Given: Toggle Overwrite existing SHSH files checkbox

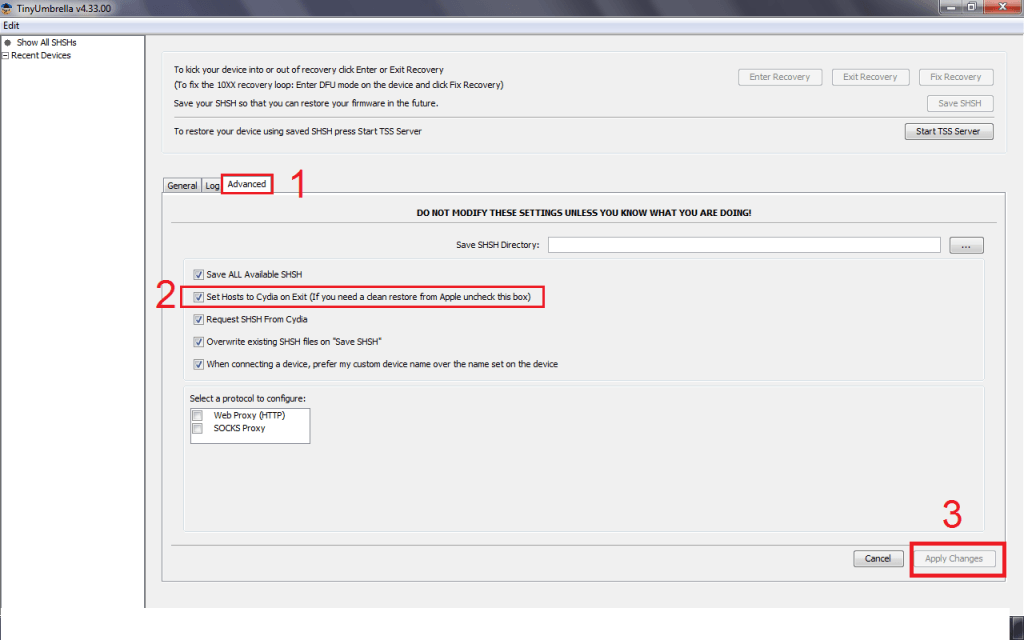Looking at the screenshot, I should click(x=199, y=342).
